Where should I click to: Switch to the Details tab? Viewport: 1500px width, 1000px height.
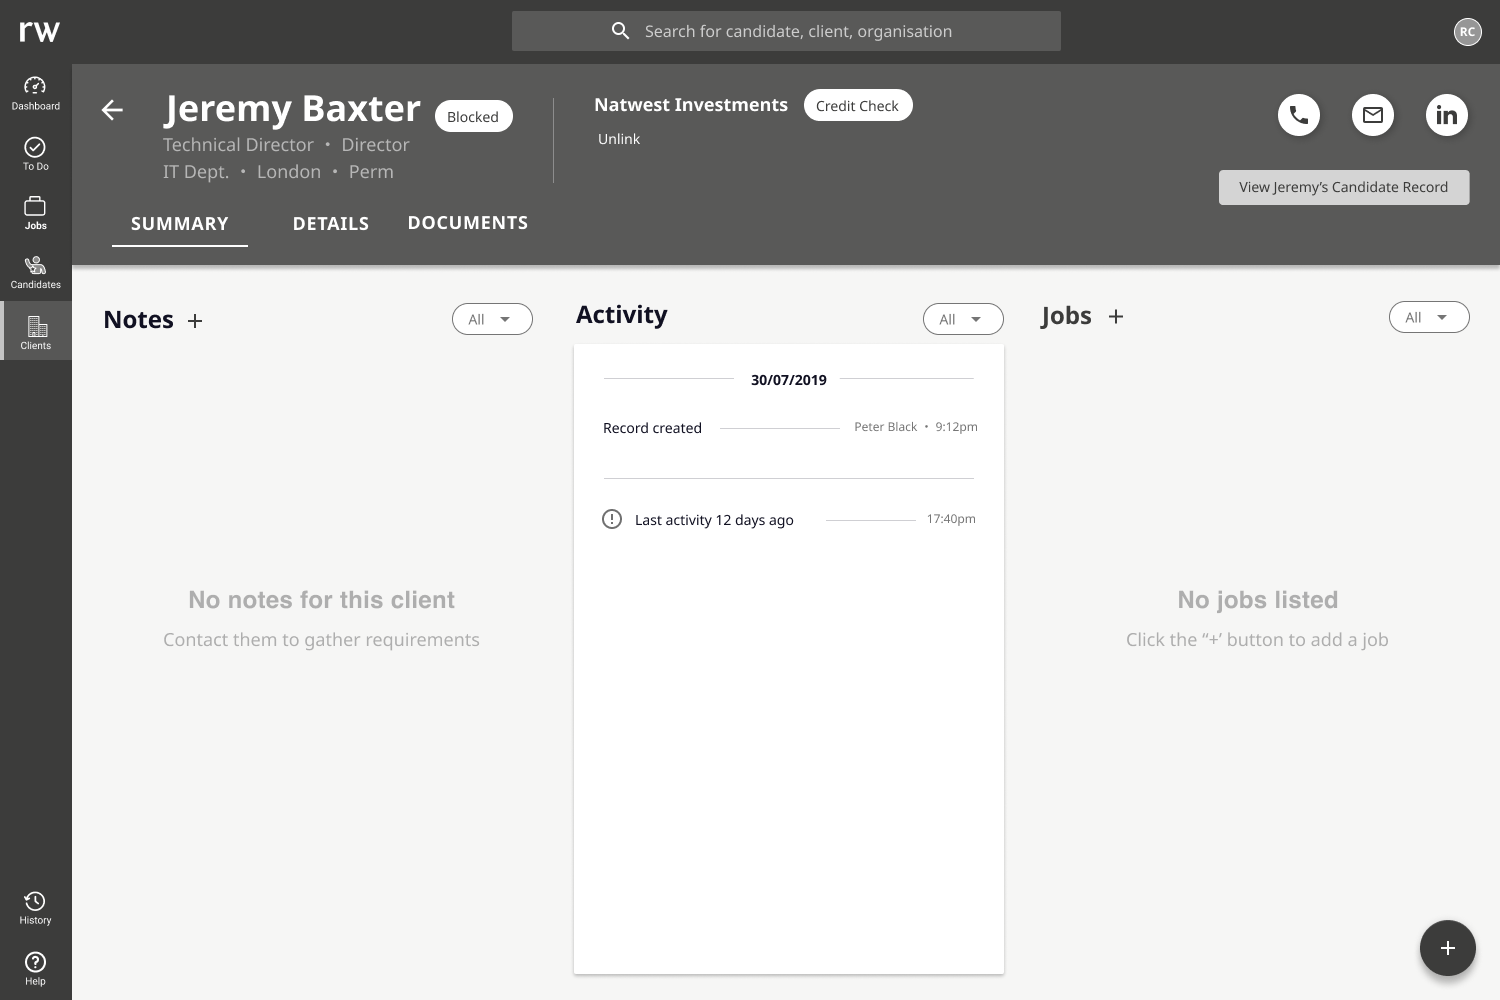331,224
